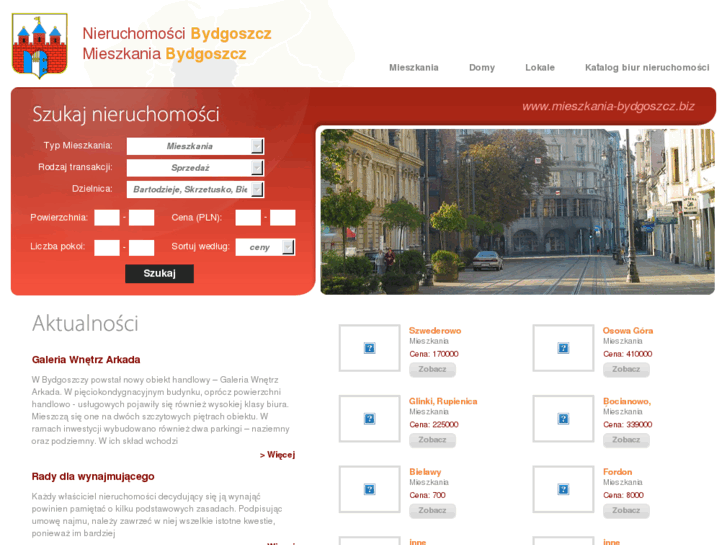The height and width of the screenshot is (545, 727).
Task: Click the Bielawy listing thumbnail
Action: click(x=370, y=489)
